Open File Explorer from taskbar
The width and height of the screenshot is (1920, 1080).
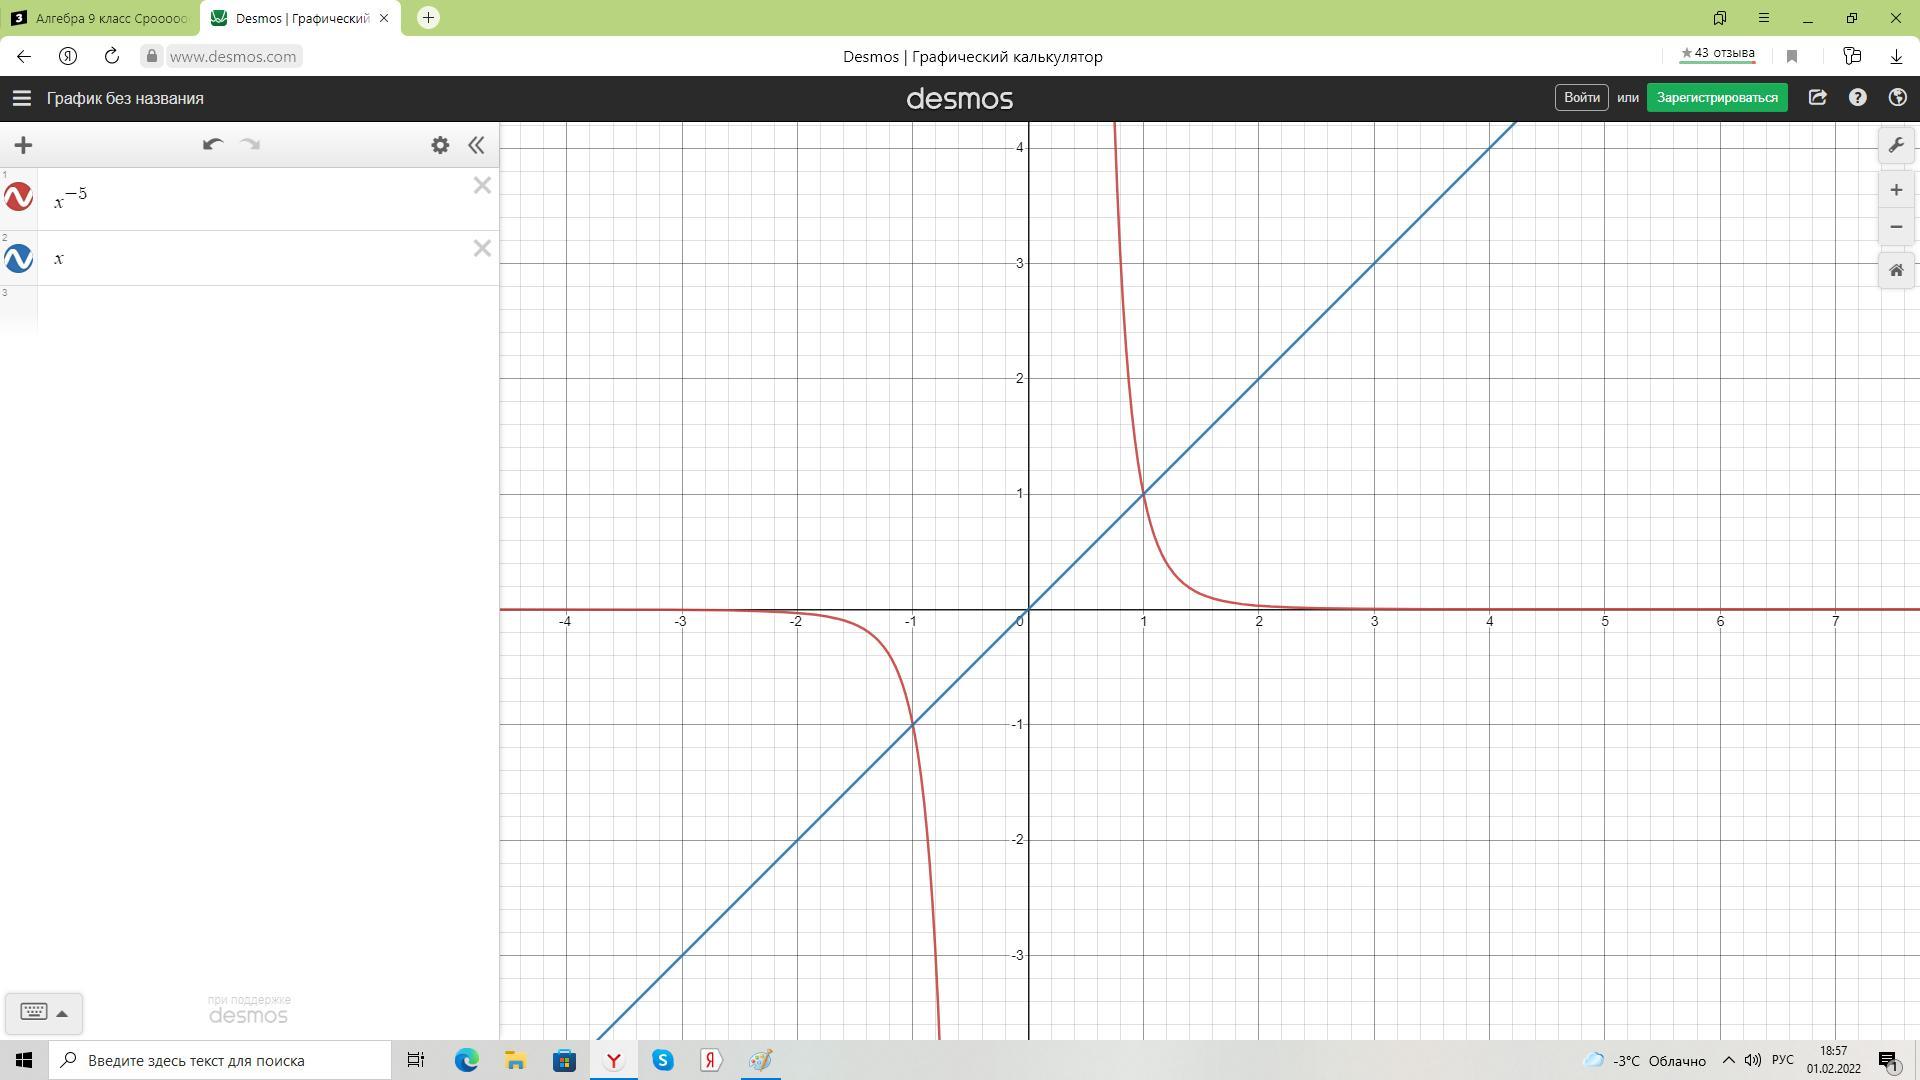pos(515,1060)
